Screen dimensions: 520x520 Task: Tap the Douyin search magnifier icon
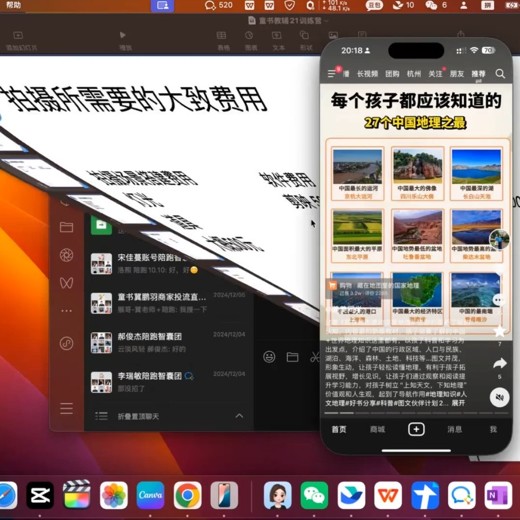(x=500, y=74)
